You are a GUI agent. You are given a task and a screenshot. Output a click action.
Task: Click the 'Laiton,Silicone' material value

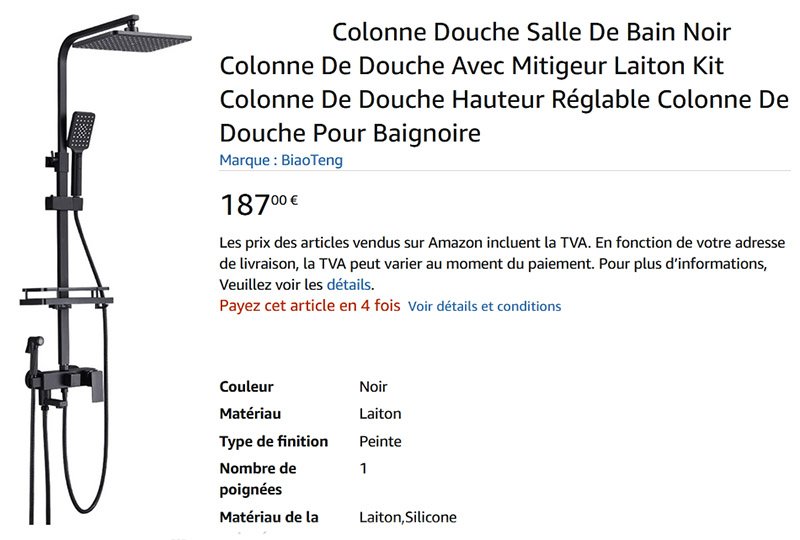407,517
